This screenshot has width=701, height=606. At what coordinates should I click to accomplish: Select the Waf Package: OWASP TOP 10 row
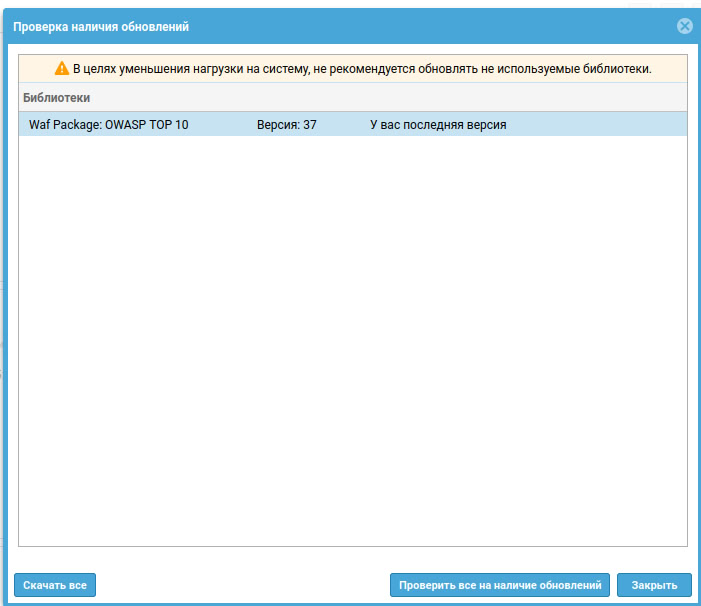click(x=108, y=125)
